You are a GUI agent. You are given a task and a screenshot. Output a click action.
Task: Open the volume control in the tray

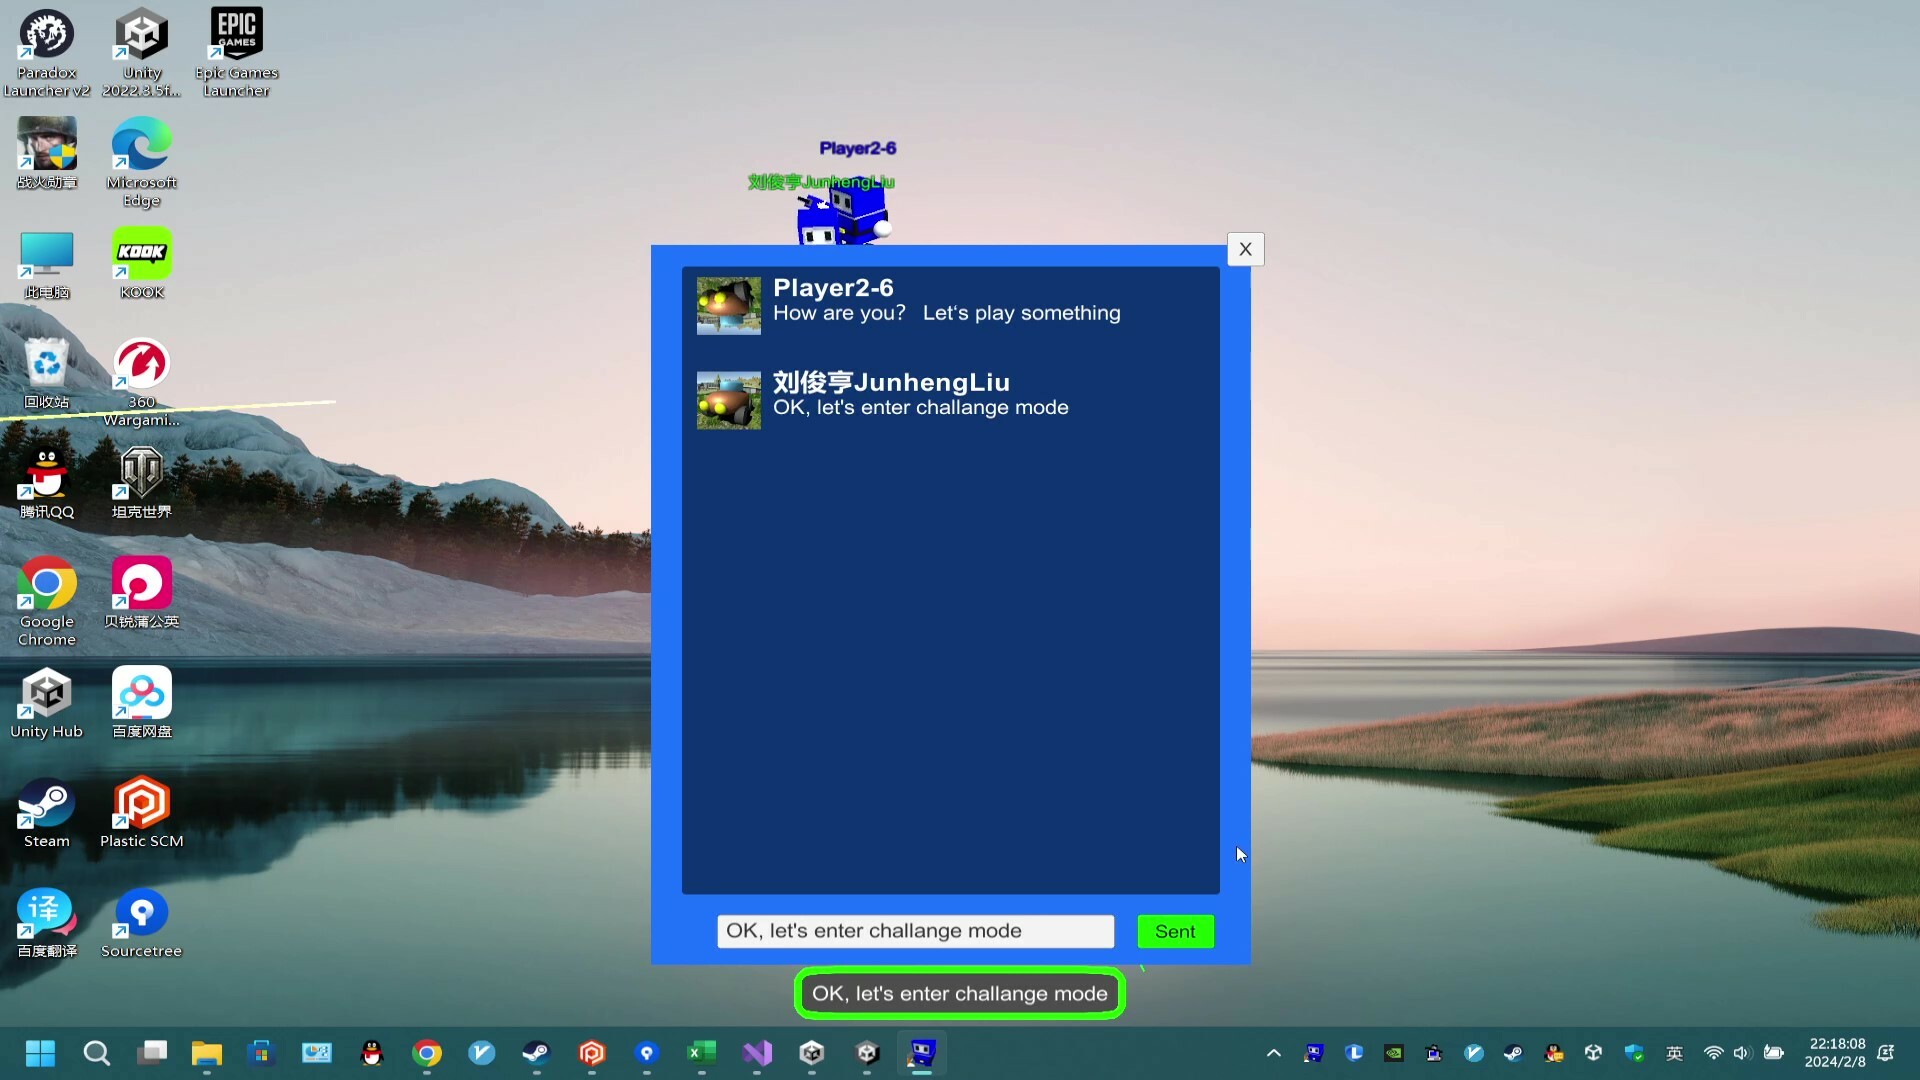click(1742, 1054)
